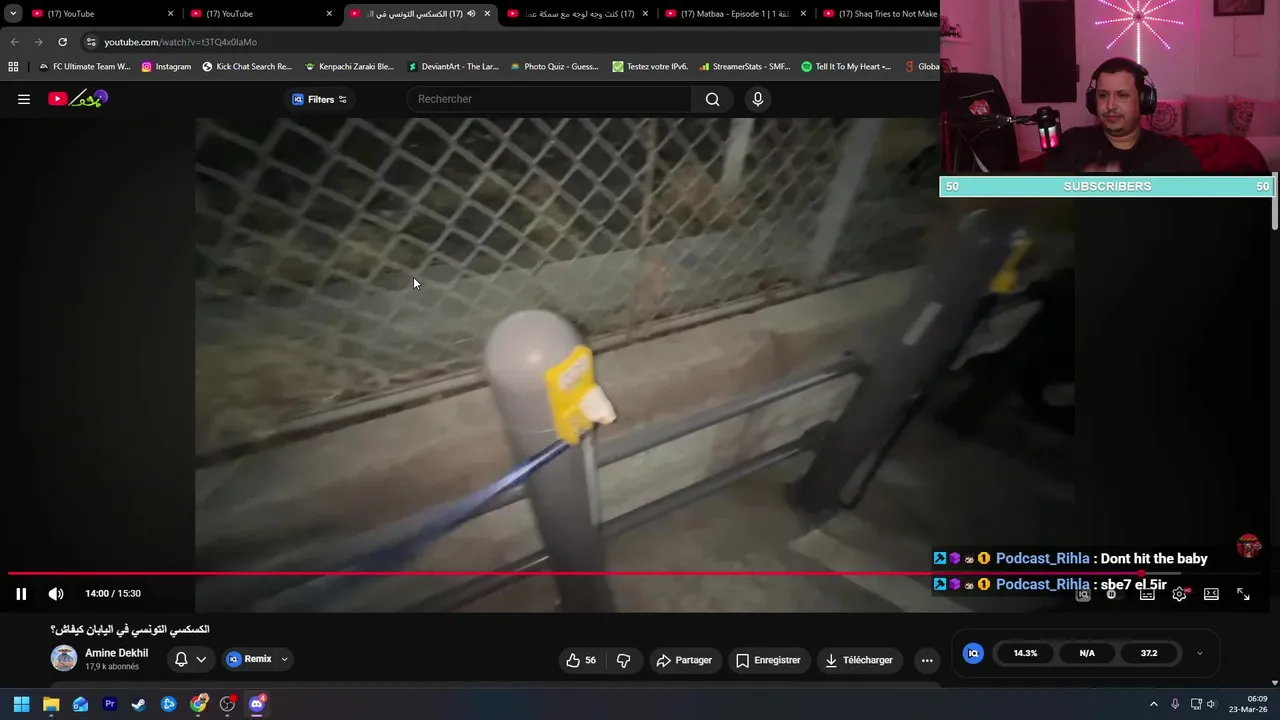Image resolution: width=1280 pixels, height=720 pixels.
Task: Focus the Rechercher search field
Action: pyautogui.click(x=549, y=99)
